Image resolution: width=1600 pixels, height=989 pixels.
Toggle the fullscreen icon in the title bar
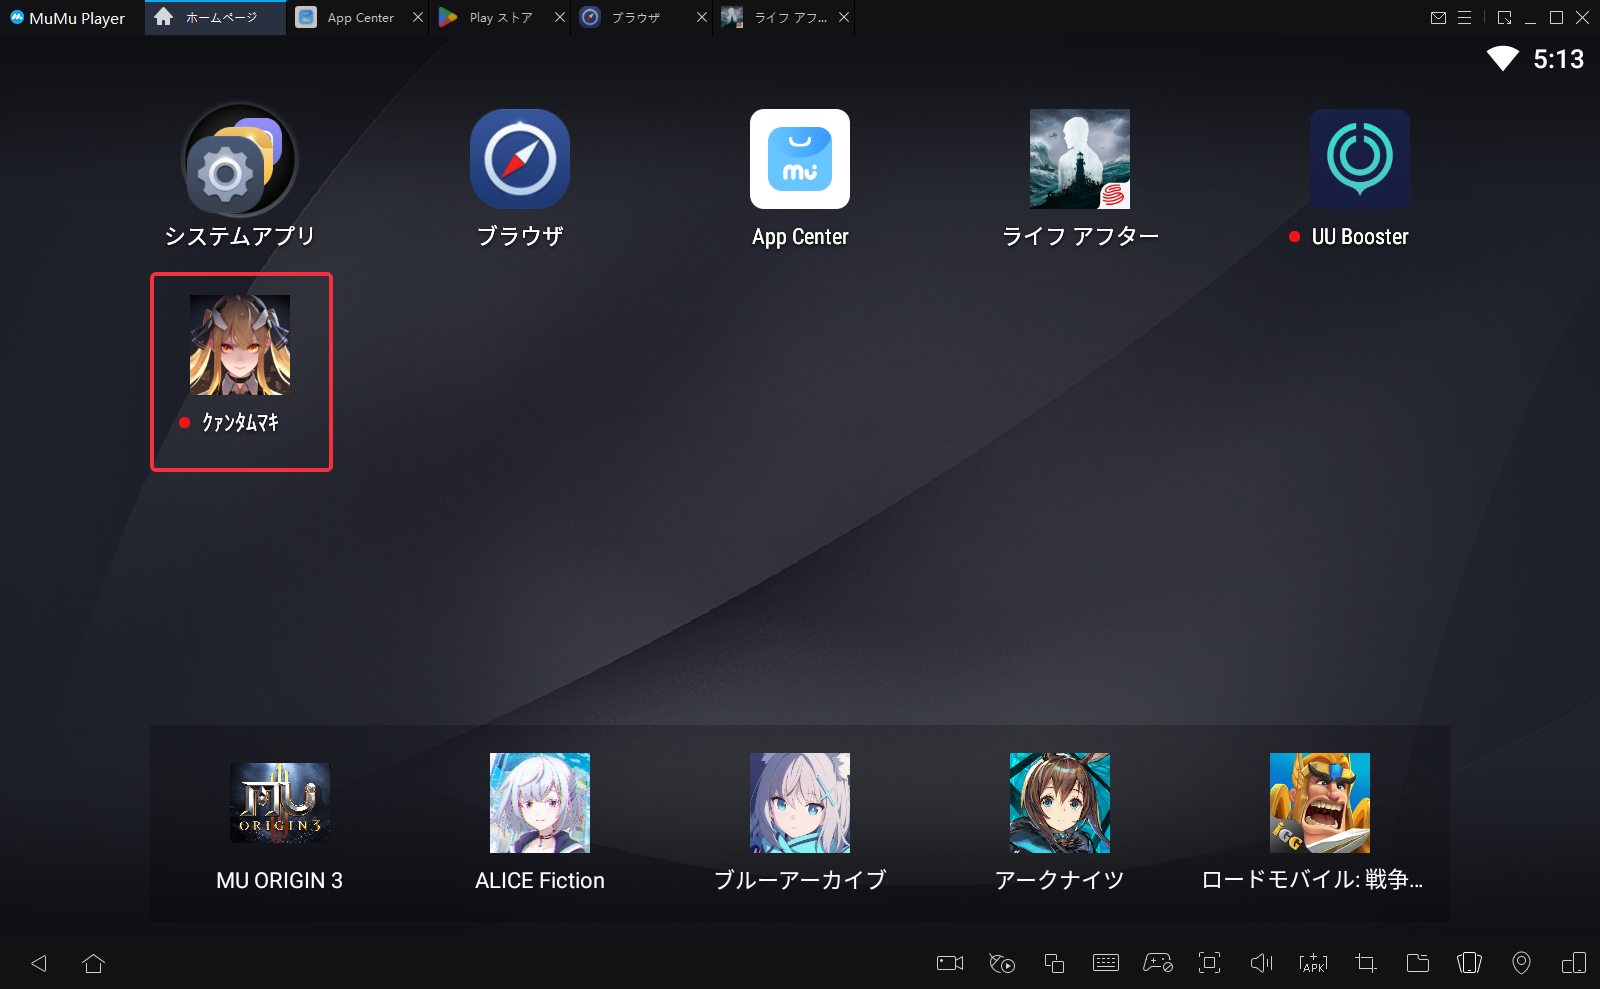pyautogui.click(x=1505, y=17)
